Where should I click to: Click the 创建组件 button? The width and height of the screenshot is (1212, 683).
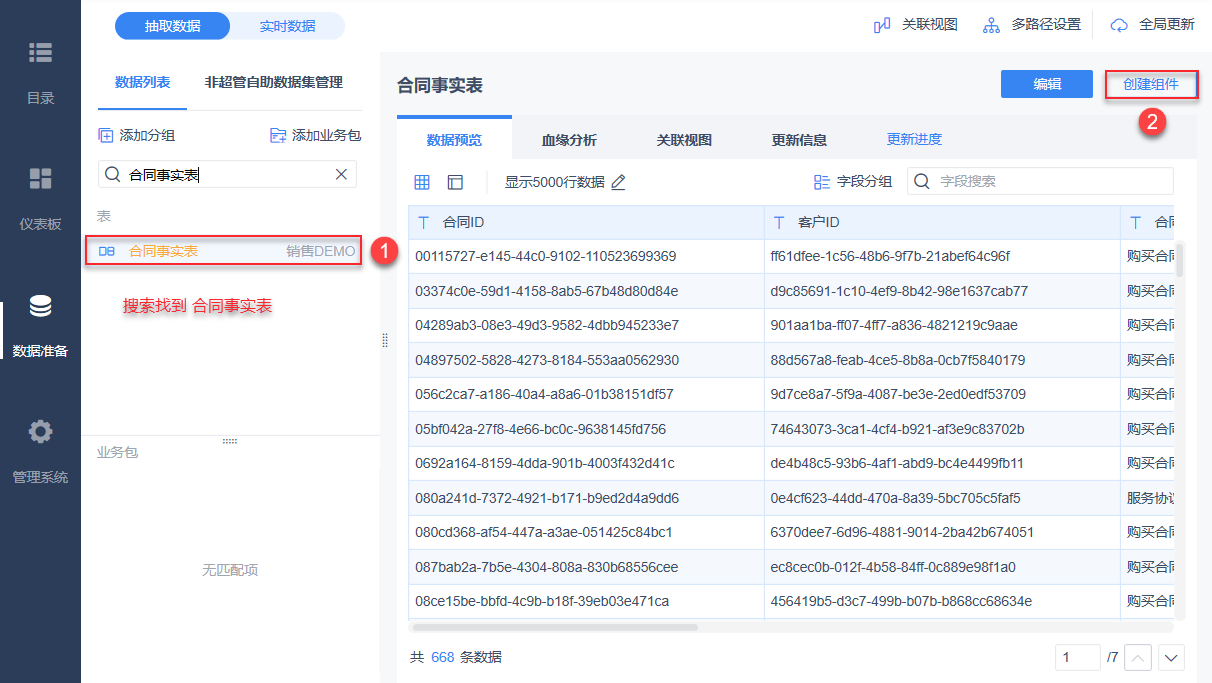click(1152, 84)
